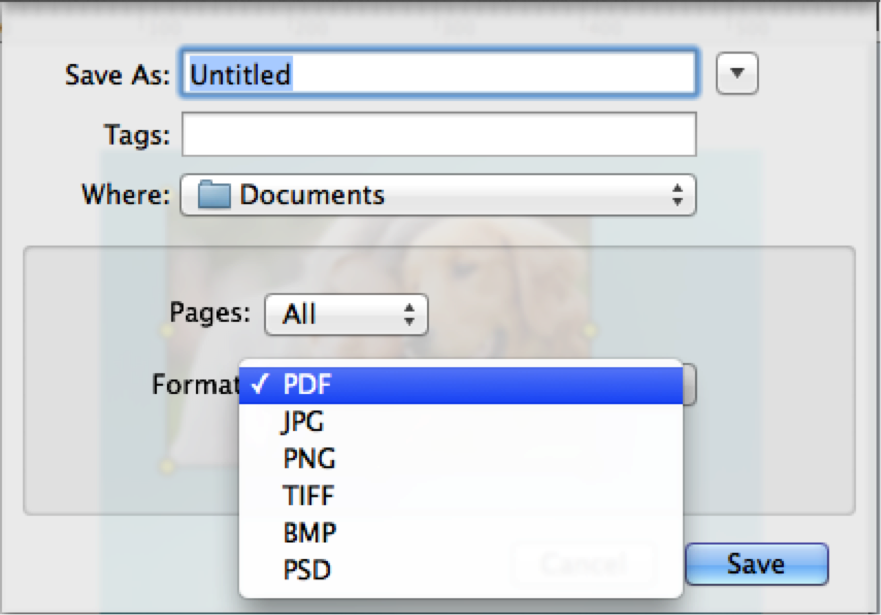Click the up-down arrows on Pages popup

[x=408, y=315]
